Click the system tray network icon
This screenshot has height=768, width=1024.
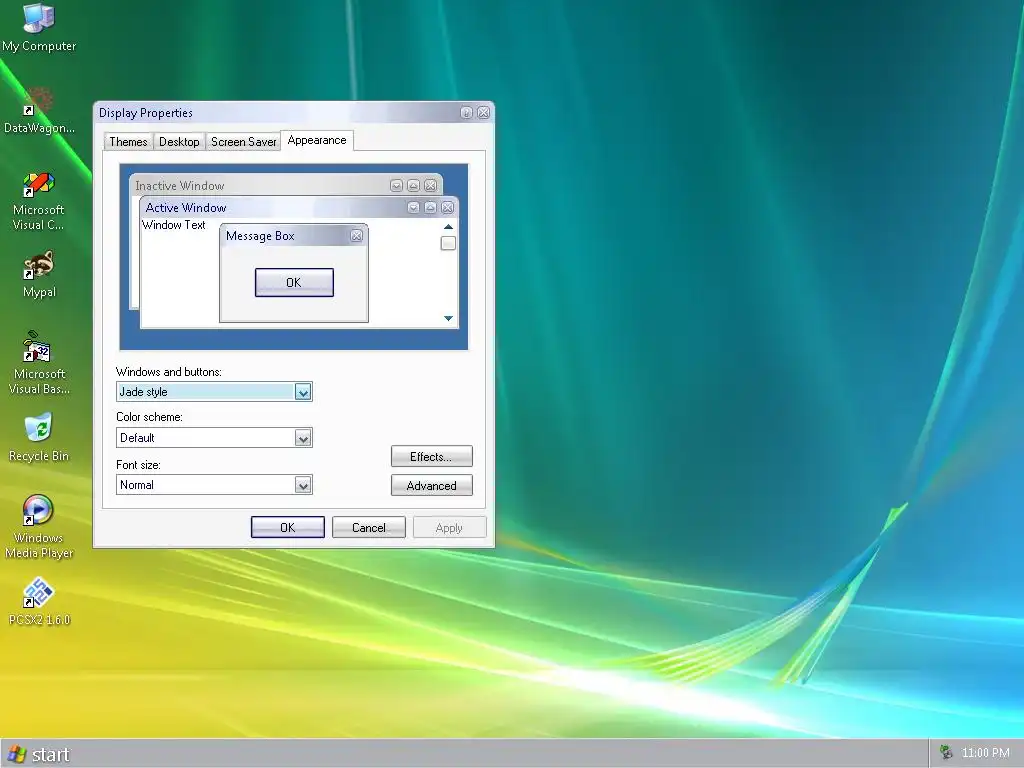point(946,753)
